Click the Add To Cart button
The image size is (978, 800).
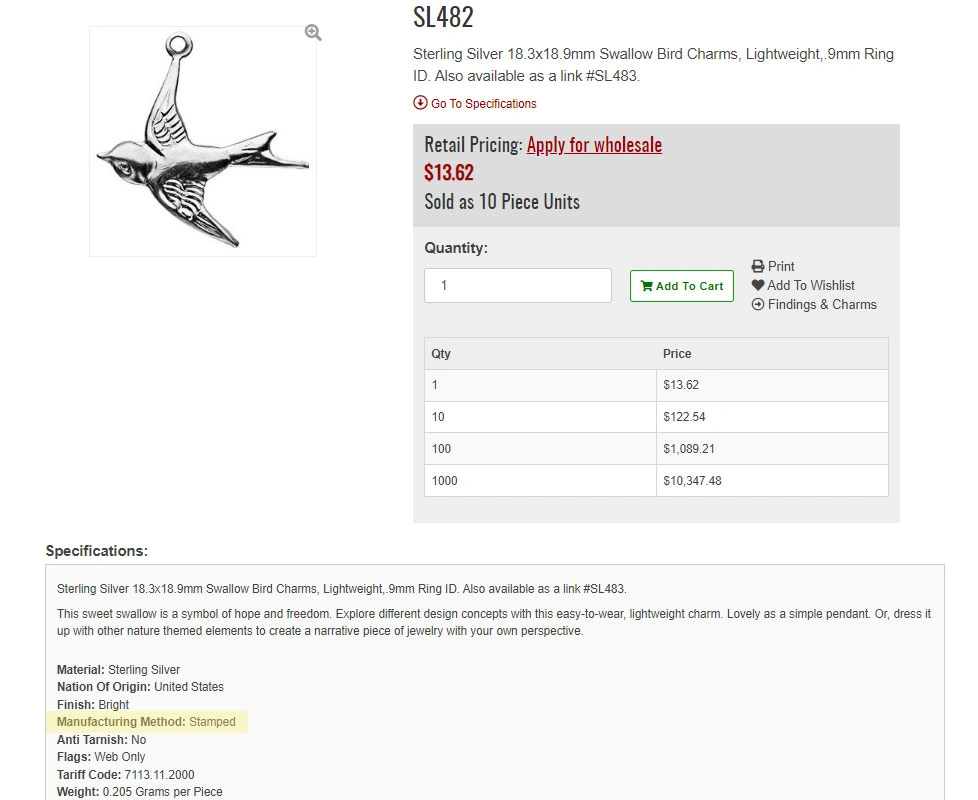[682, 286]
